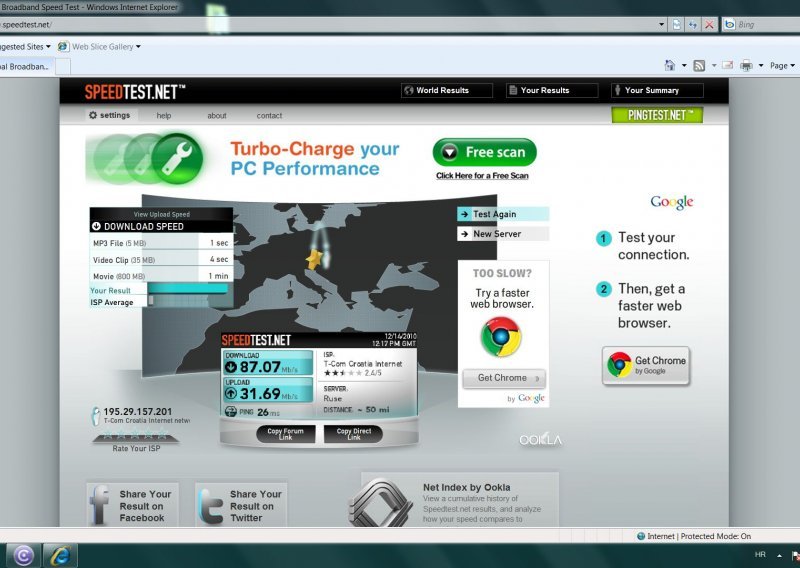Share Your Result on Facebook
The width and height of the screenshot is (800, 568).
[133, 505]
